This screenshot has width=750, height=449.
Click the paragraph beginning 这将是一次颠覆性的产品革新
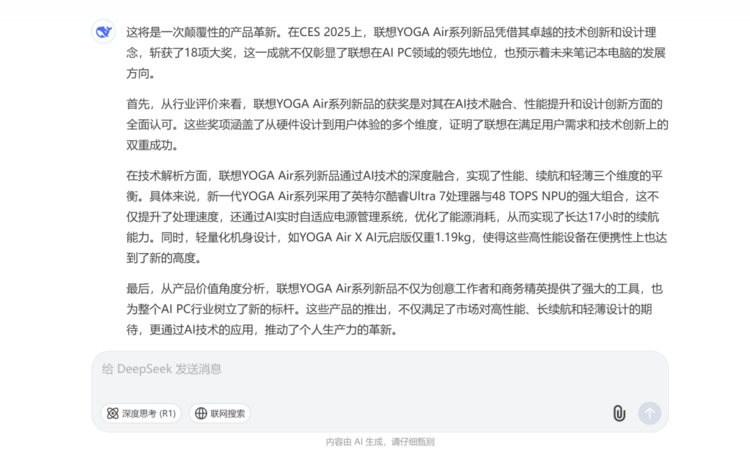[396, 53]
